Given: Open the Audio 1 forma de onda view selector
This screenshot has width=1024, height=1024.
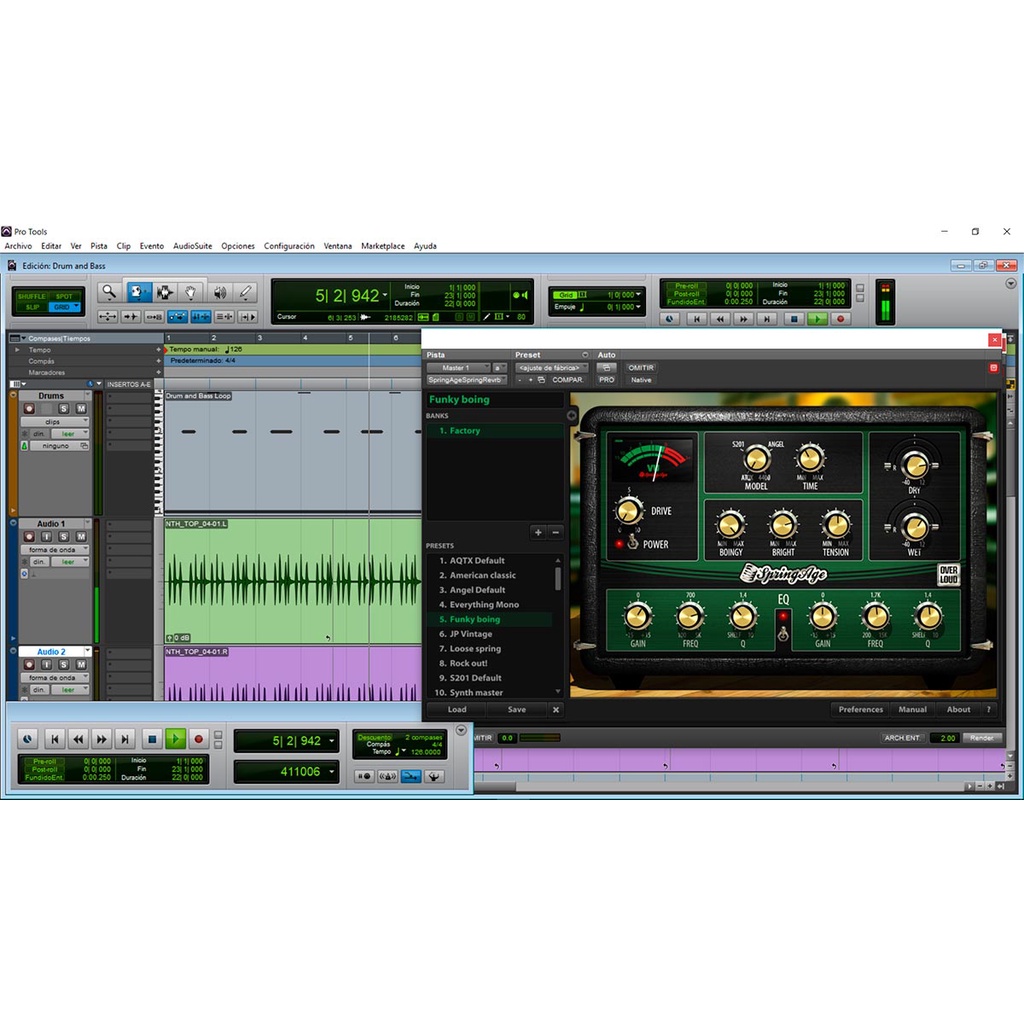Looking at the screenshot, I should (54, 550).
